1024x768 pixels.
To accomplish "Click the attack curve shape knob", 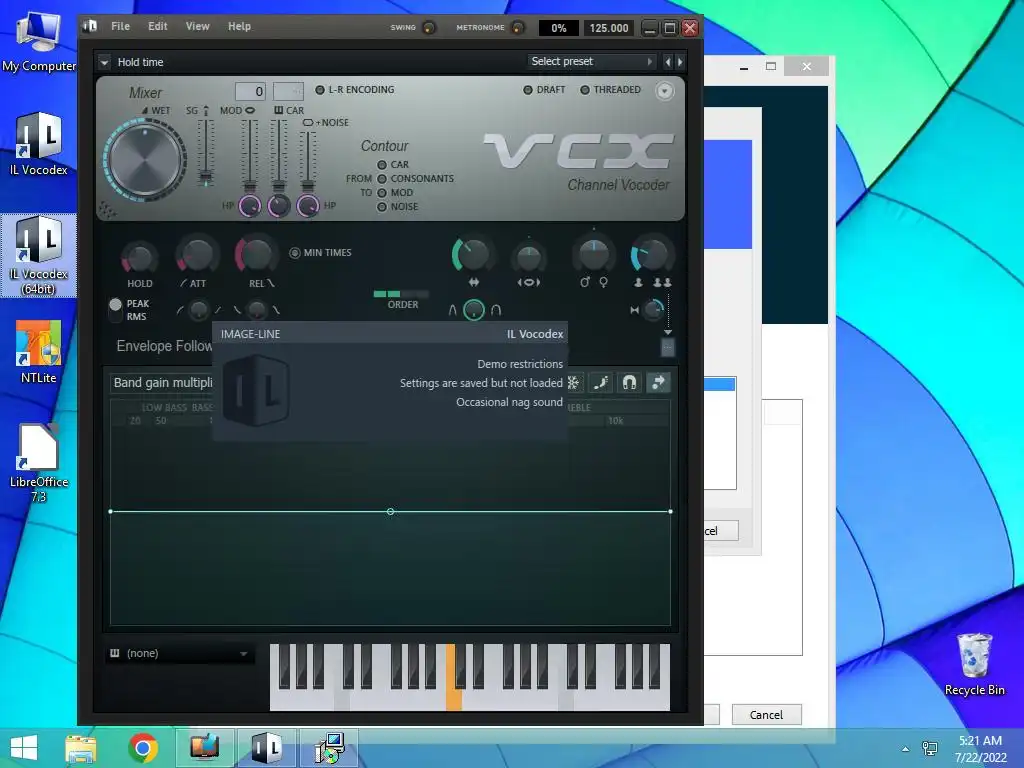I will [199, 310].
